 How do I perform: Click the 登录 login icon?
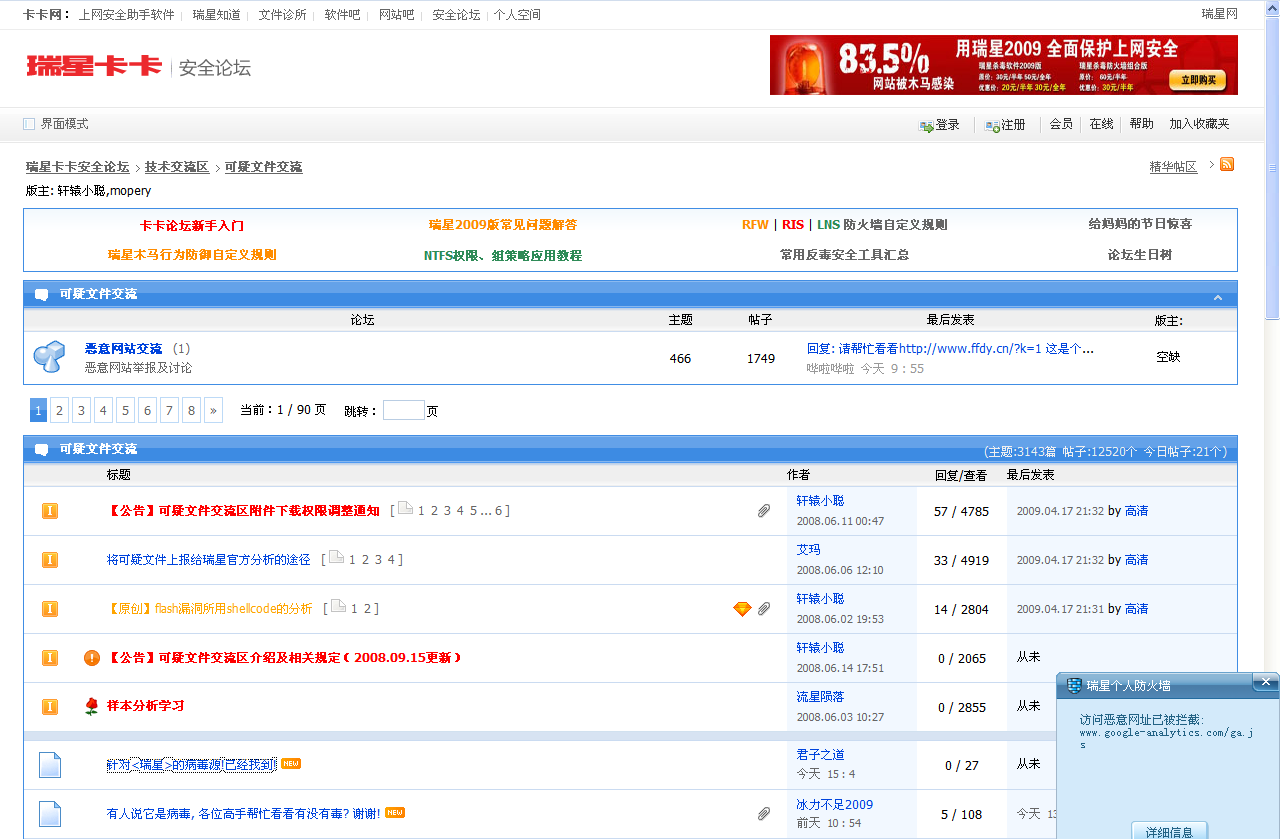(926, 126)
